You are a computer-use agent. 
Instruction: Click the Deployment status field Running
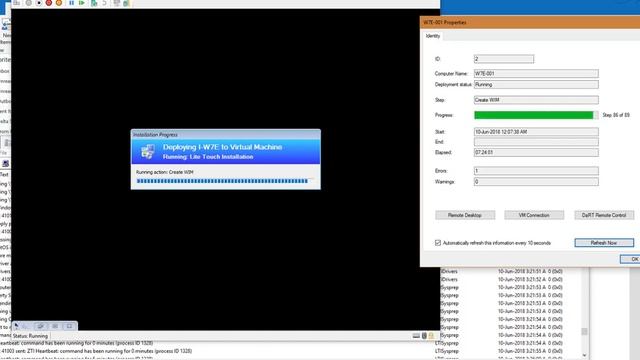(x=536, y=84)
